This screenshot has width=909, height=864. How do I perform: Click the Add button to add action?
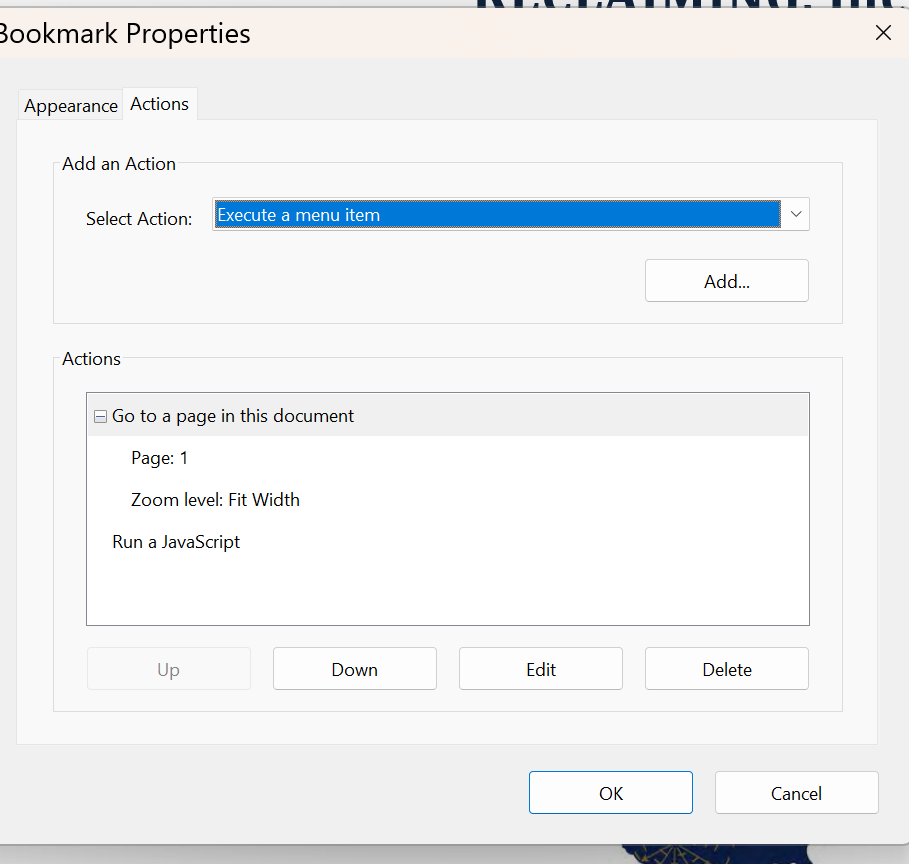coord(726,280)
